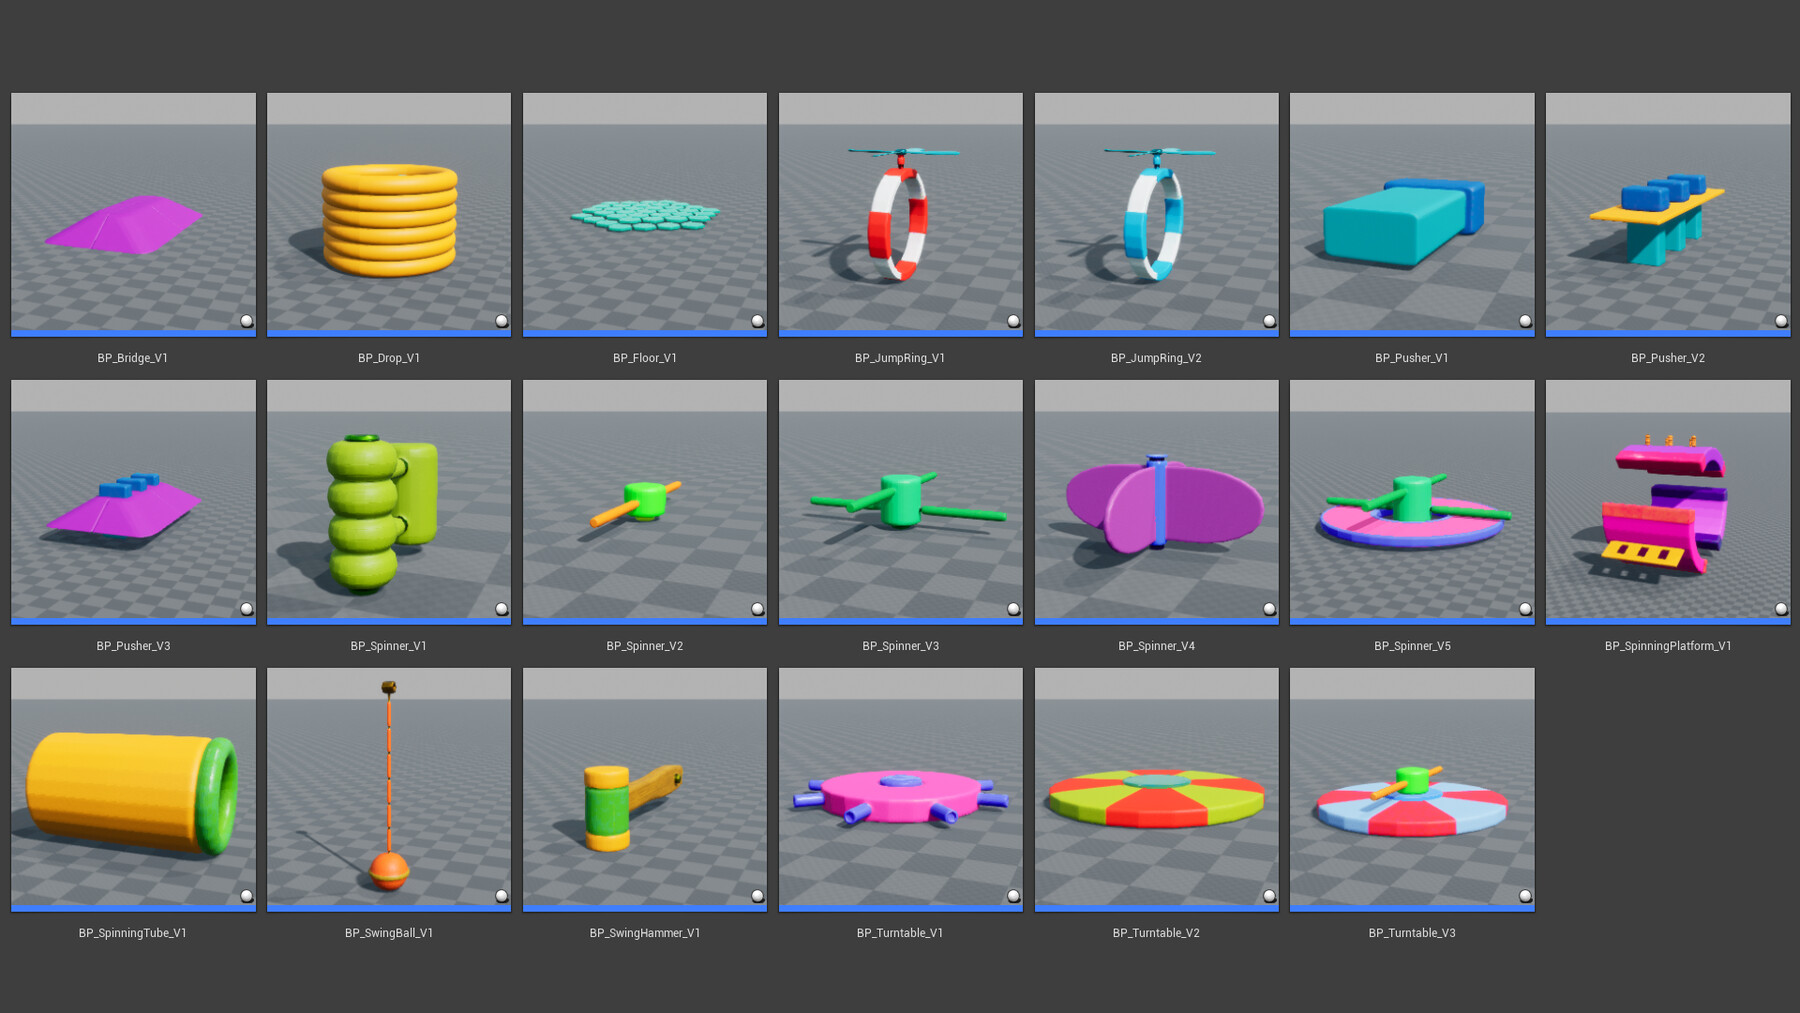Click the sphere preview icon on BP_Bridge_V1
This screenshot has height=1013, width=1800.
point(243,320)
